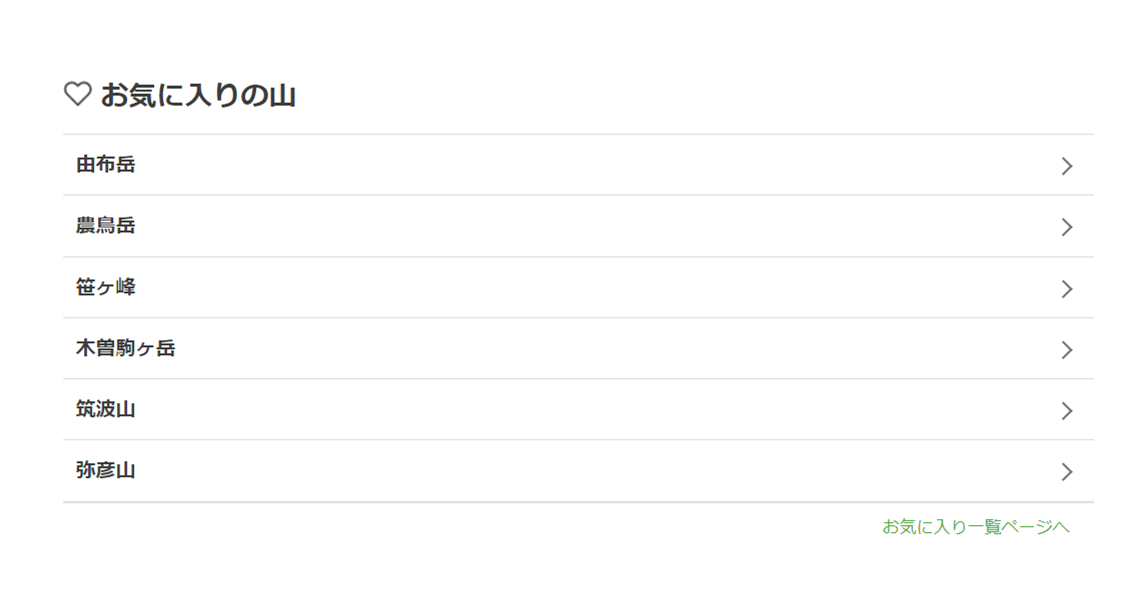Click the お気に入りの山 heading text
This screenshot has width=1126, height=612.
(198, 96)
